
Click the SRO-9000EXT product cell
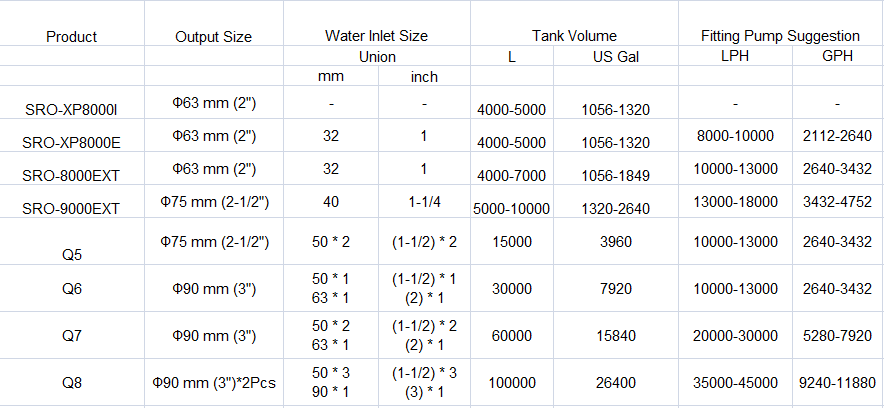[71, 209]
